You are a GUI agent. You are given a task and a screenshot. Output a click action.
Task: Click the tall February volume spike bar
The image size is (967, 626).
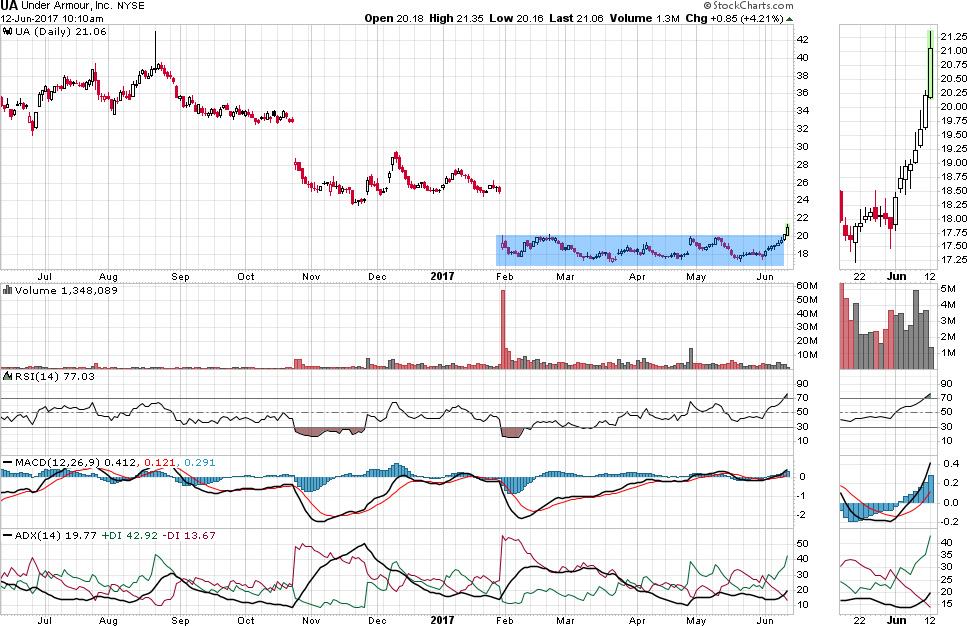503,329
